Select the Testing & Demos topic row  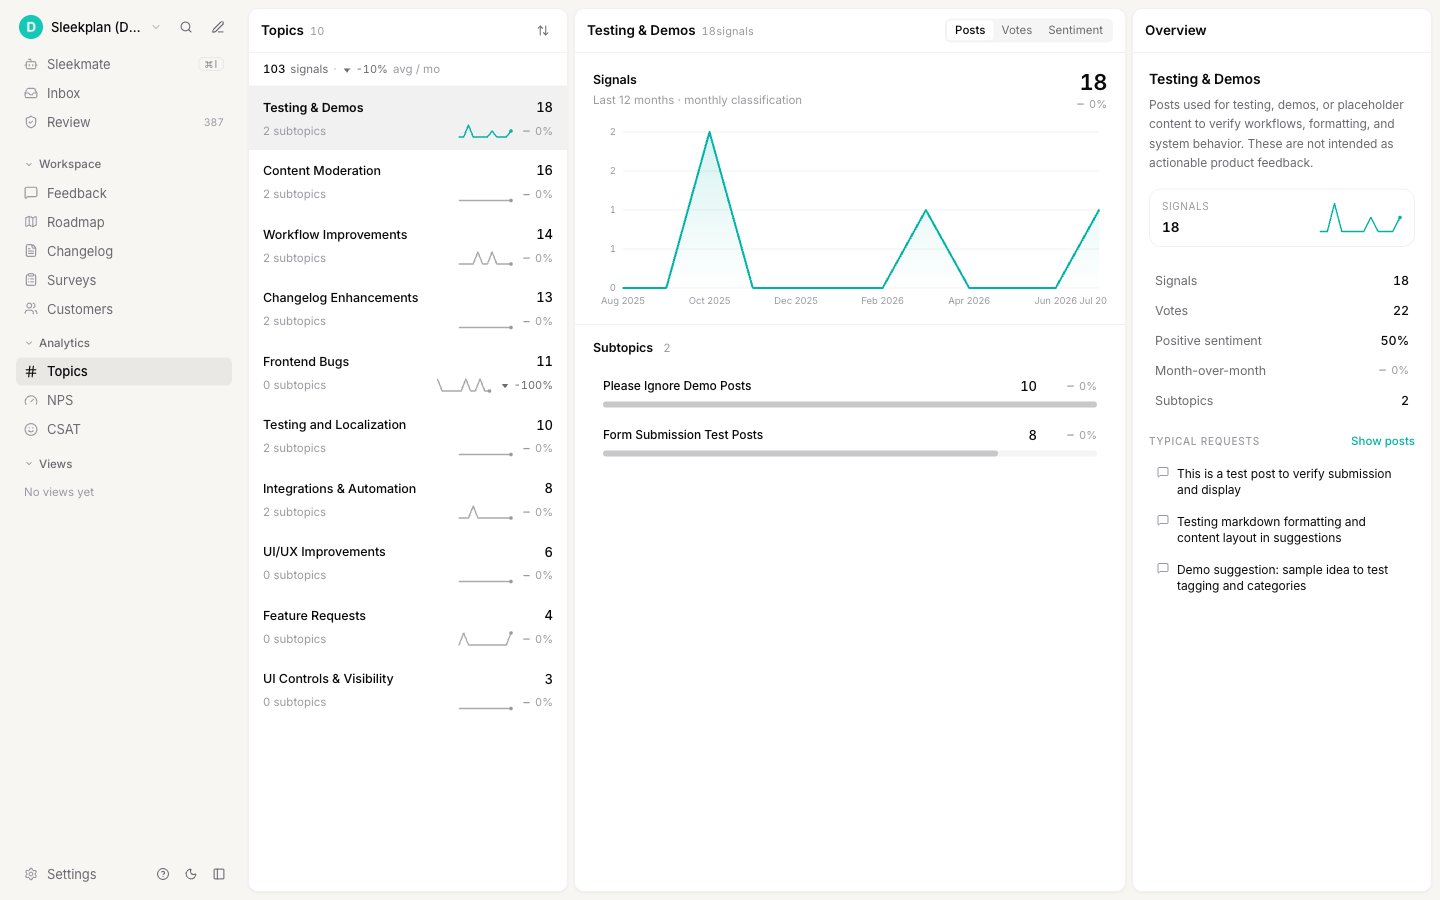point(408,118)
